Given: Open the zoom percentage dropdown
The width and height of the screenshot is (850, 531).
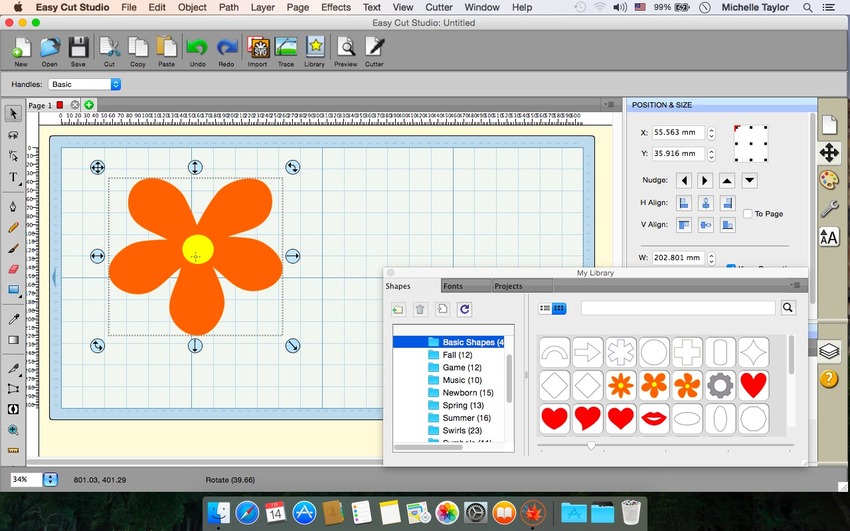Looking at the screenshot, I should [51, 480].
